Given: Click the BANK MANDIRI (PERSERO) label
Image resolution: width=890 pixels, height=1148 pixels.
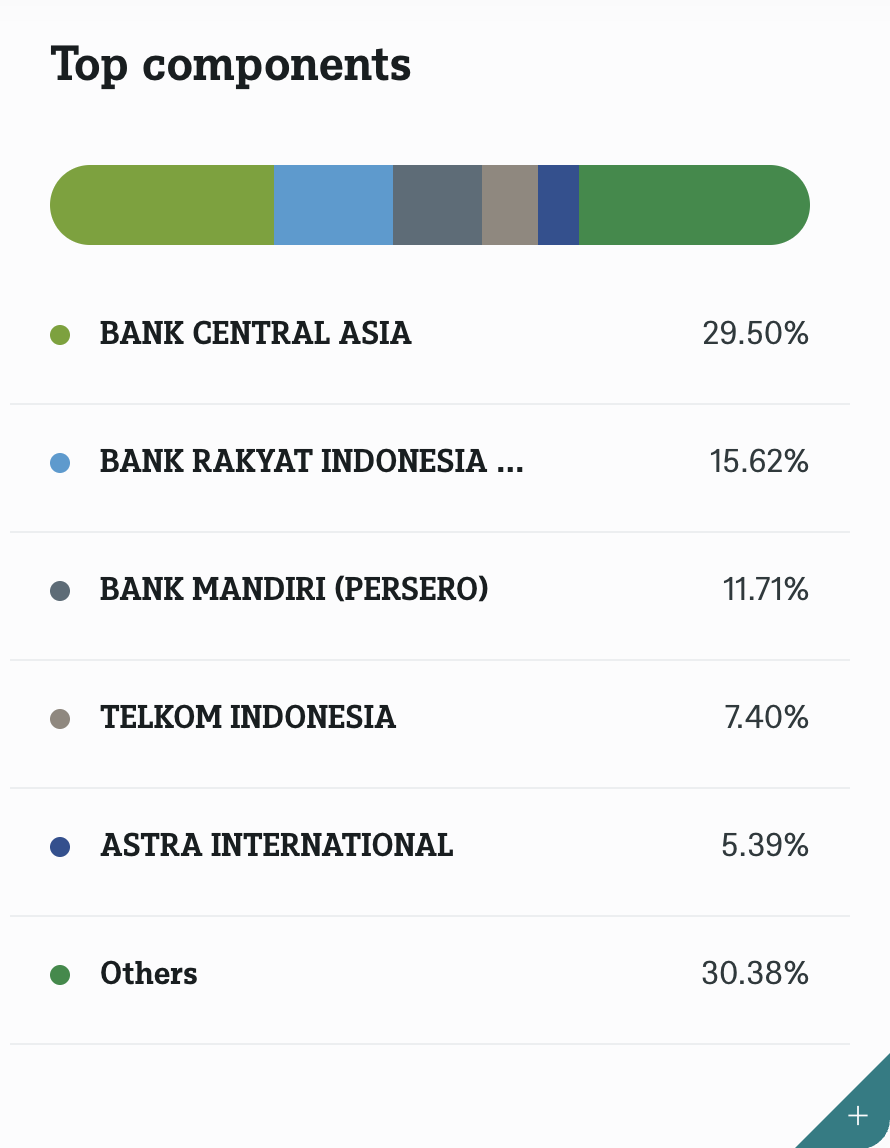Looking at the screenshot, I should [293, 590].
